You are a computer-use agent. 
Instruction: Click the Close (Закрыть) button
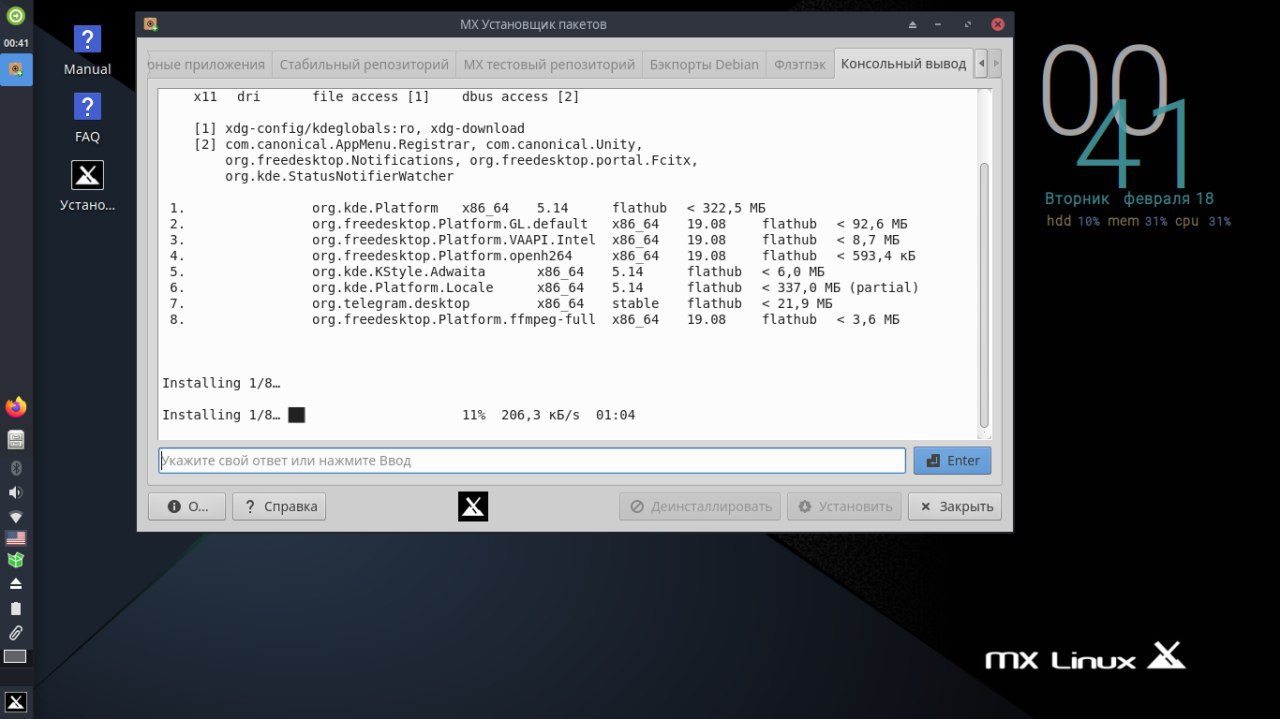955,506
